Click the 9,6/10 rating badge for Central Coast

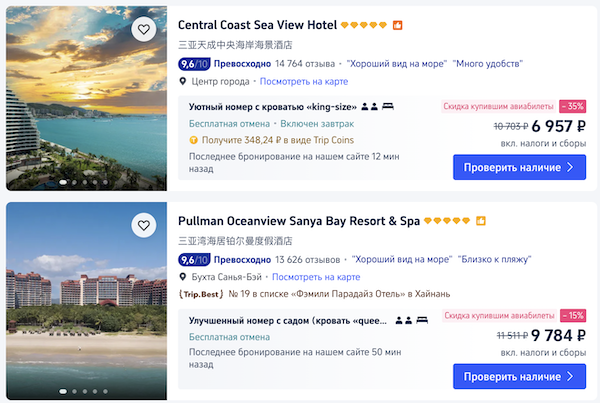coord(194,63)
